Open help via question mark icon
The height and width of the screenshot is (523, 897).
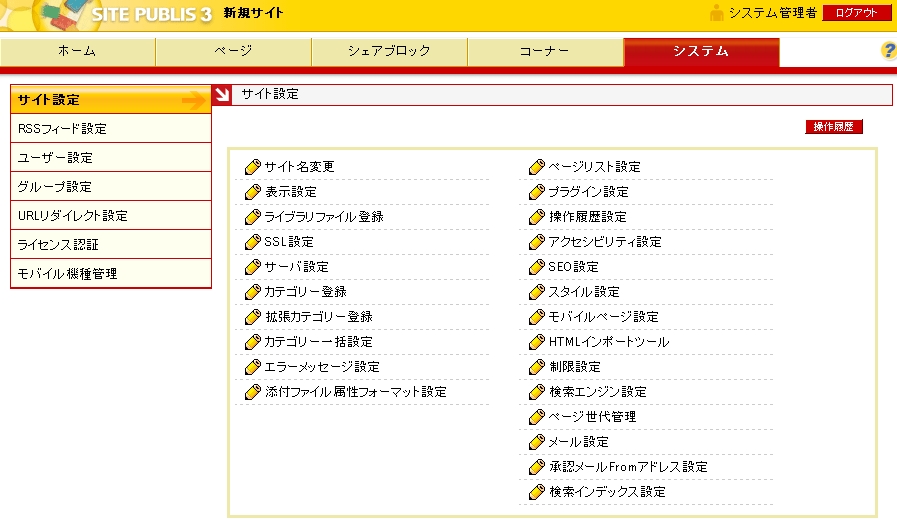[x=888, y=50]
